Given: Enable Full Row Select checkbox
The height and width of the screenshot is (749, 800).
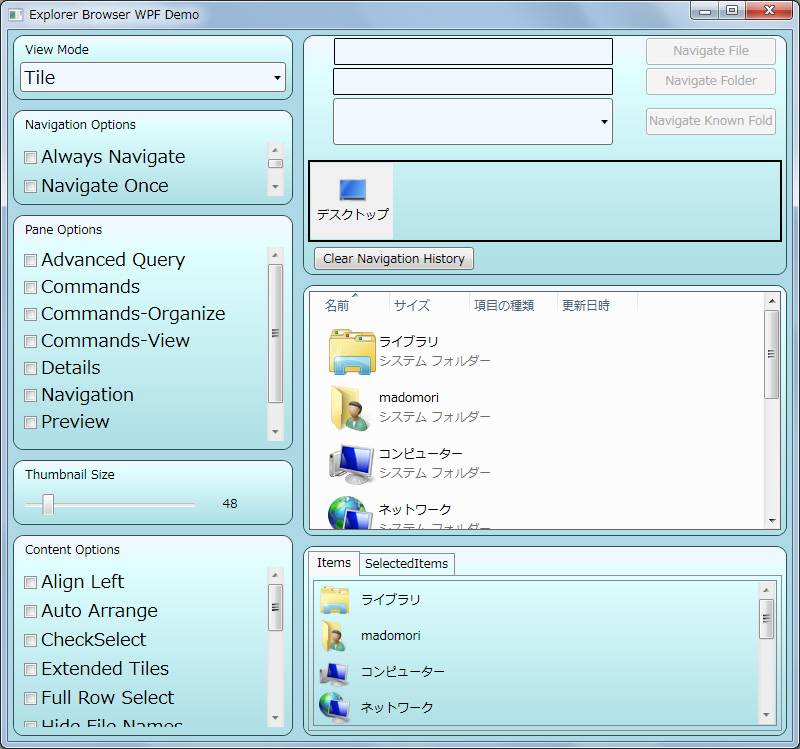Looking at the screenshot, I should [31, 698].
